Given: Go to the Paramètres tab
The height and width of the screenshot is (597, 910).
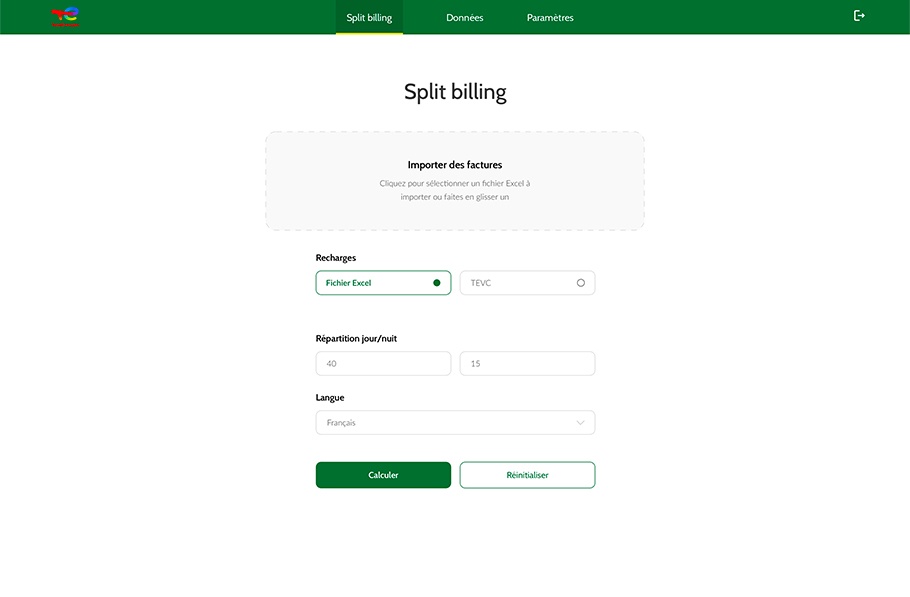Looking at the screenshot, I should pos(550,18).
